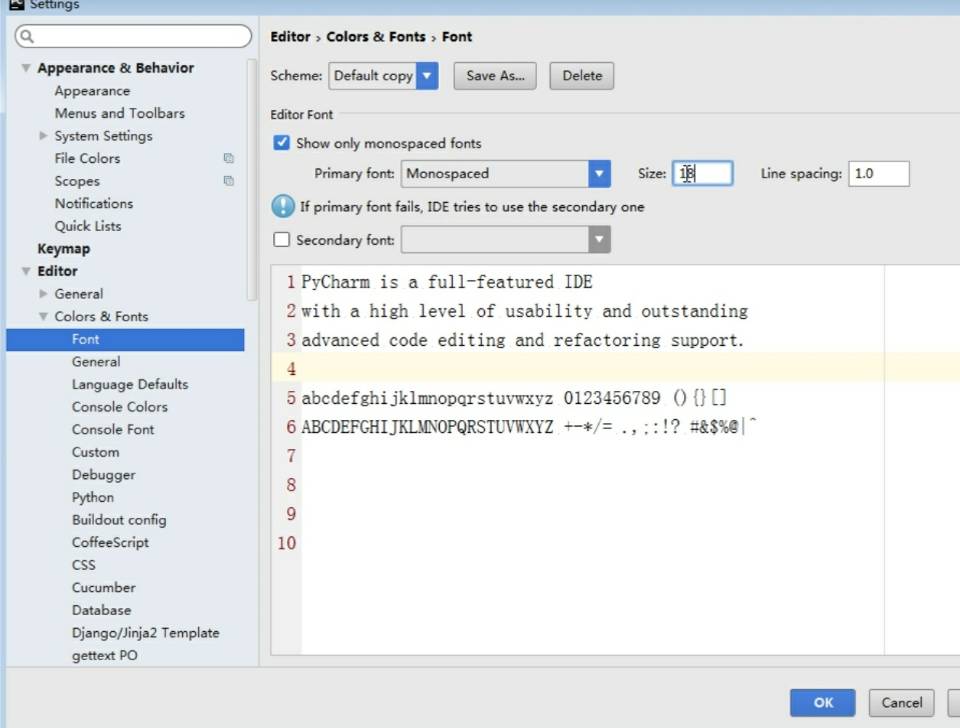The height and width of the screenshot is (728, 960).
Task: Click the settings tree vertical scrollbar
Action: coord(252,179)
